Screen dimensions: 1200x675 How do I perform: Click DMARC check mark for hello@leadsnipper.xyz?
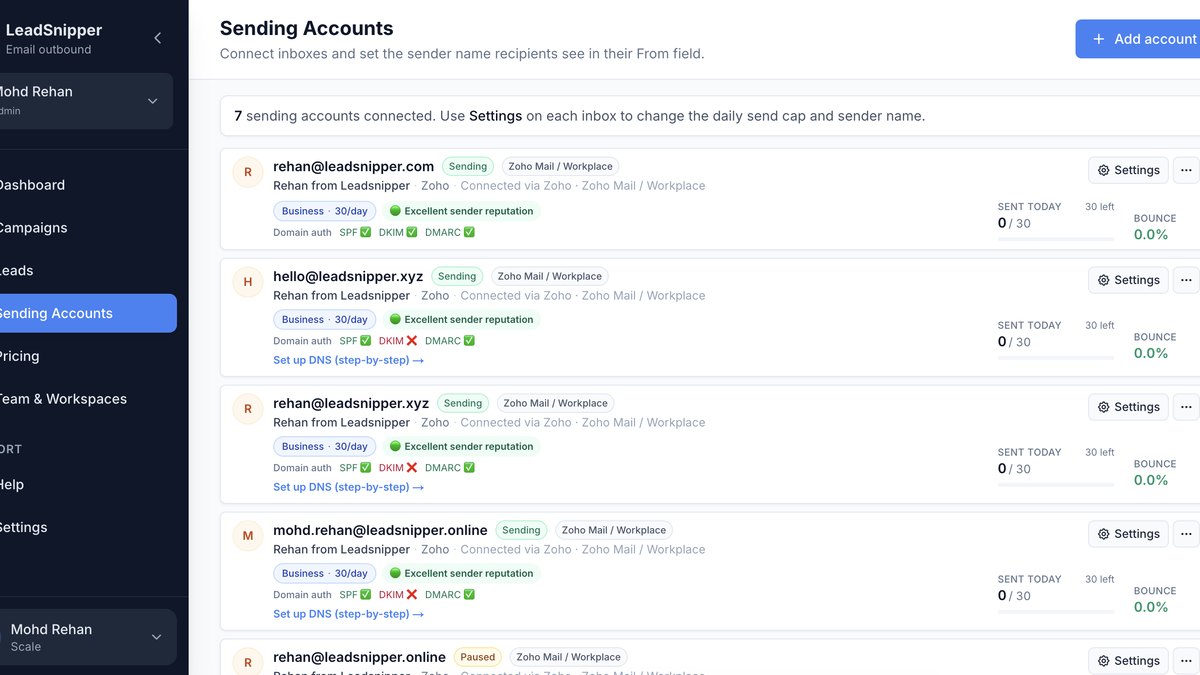(x=470, y=341)
